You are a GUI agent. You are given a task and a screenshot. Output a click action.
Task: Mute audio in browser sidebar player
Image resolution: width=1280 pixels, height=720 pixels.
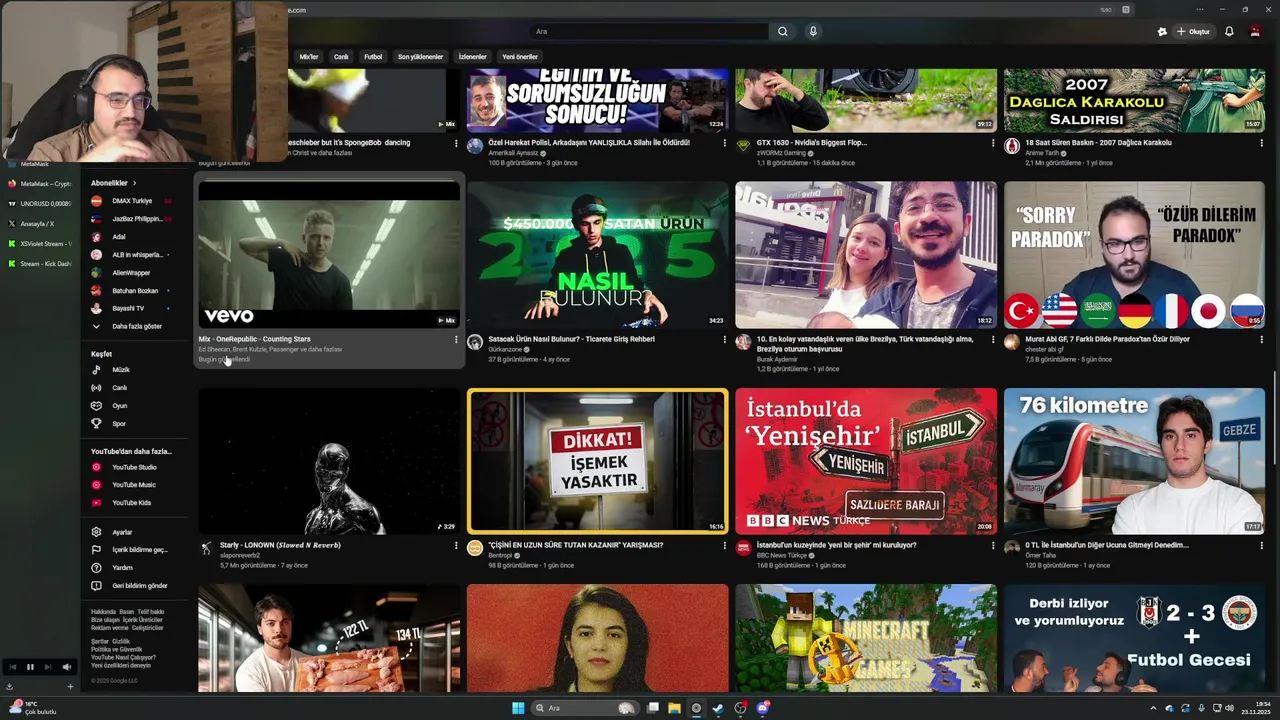66,667
